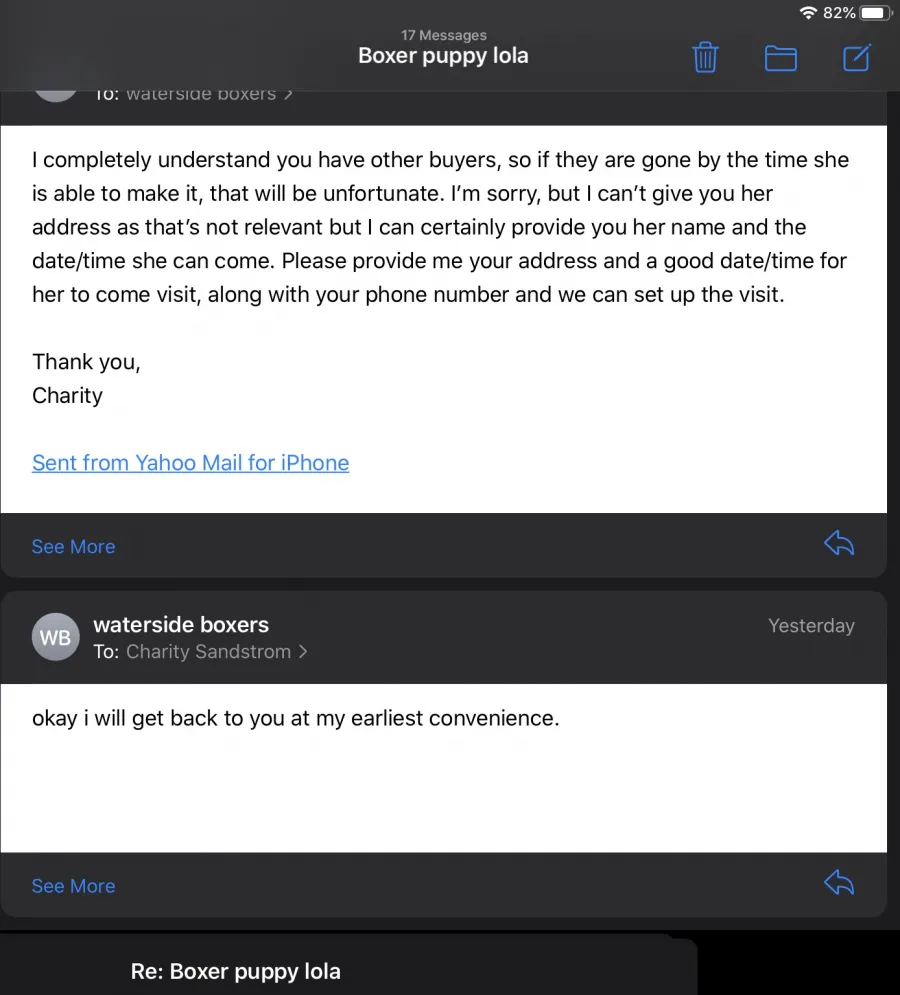Open the move-to-folder icon
This screenshot has height=995, width=900.
coord(781,58)
